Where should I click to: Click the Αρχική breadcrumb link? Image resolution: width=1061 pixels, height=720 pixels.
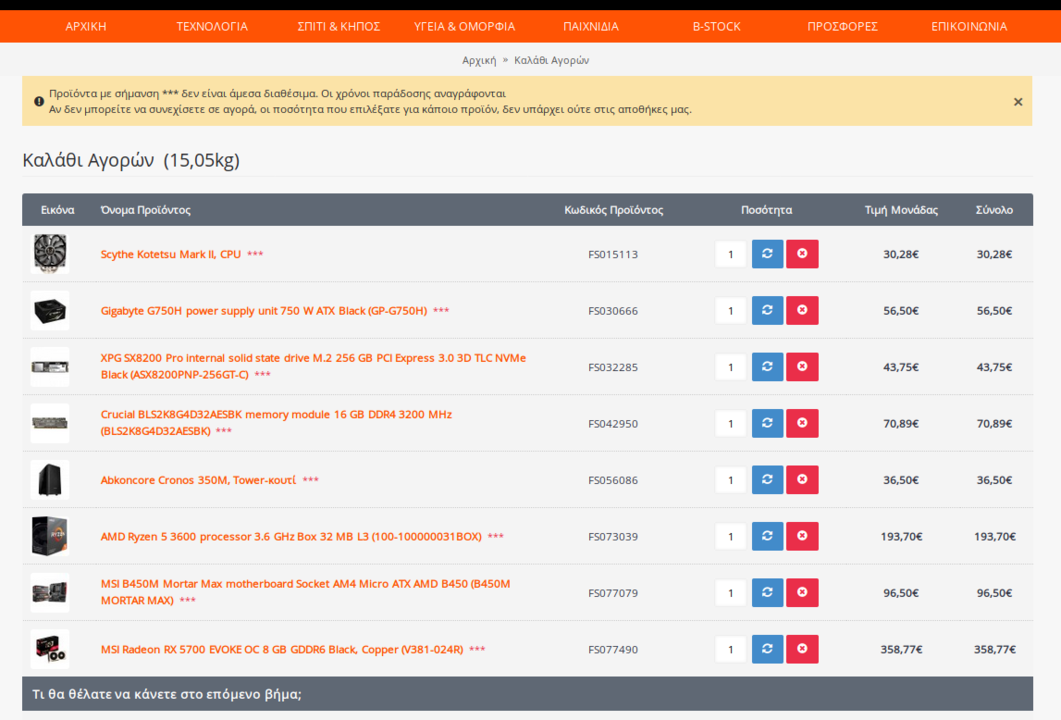(479, 60)
